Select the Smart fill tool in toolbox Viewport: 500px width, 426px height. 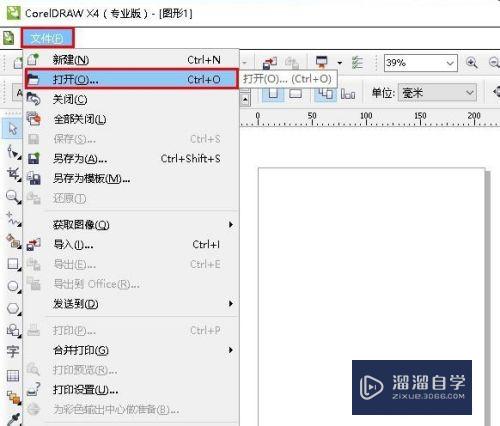pos(13,241)
